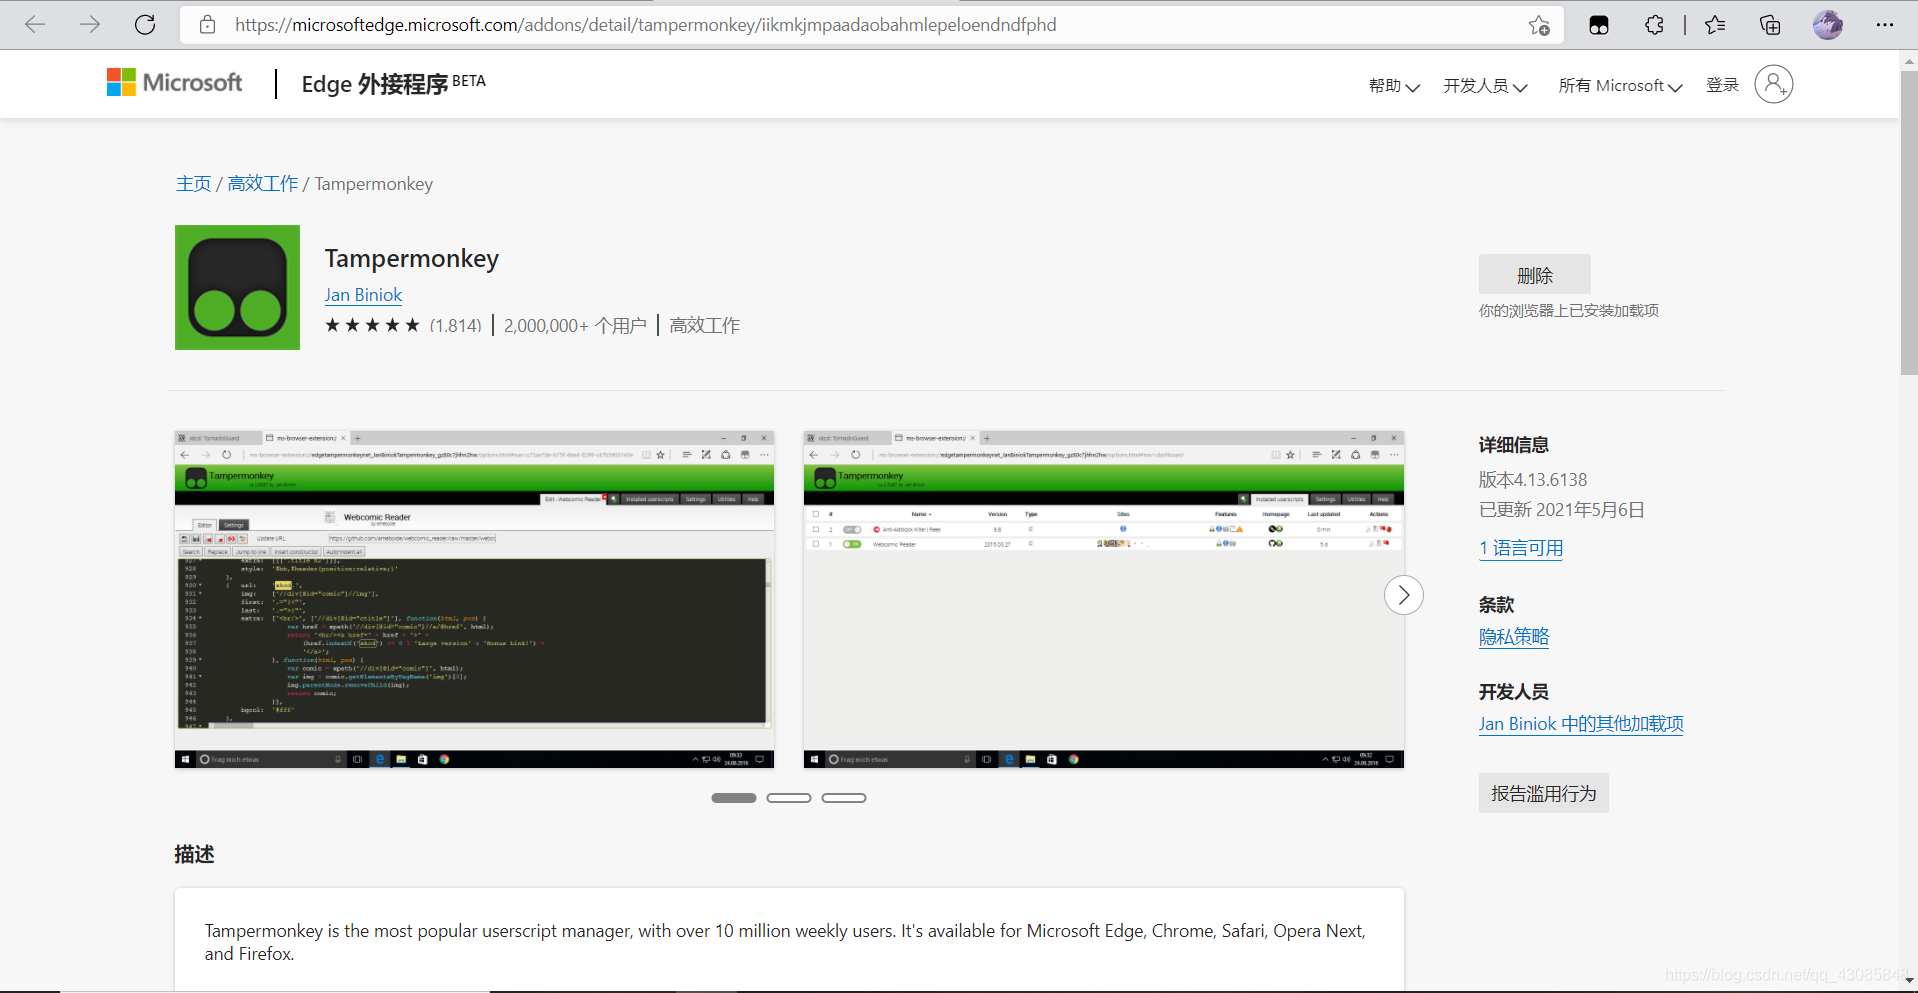The width and height of the screenshot is (1918, 993).
Task: Click the 报告滥用行为 button
Action: coord(1544,793)
